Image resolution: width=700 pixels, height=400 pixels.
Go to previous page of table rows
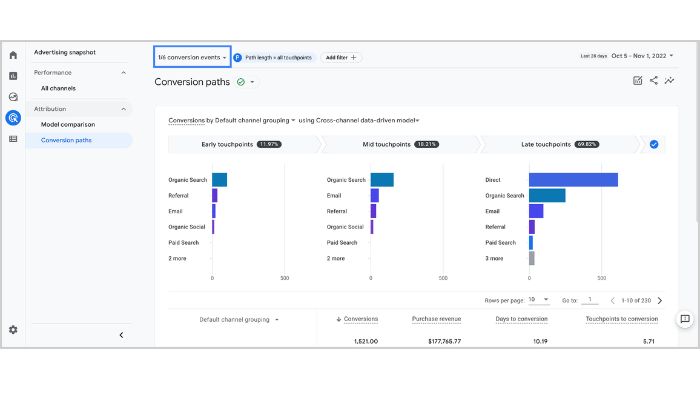[x=612, y=300]
